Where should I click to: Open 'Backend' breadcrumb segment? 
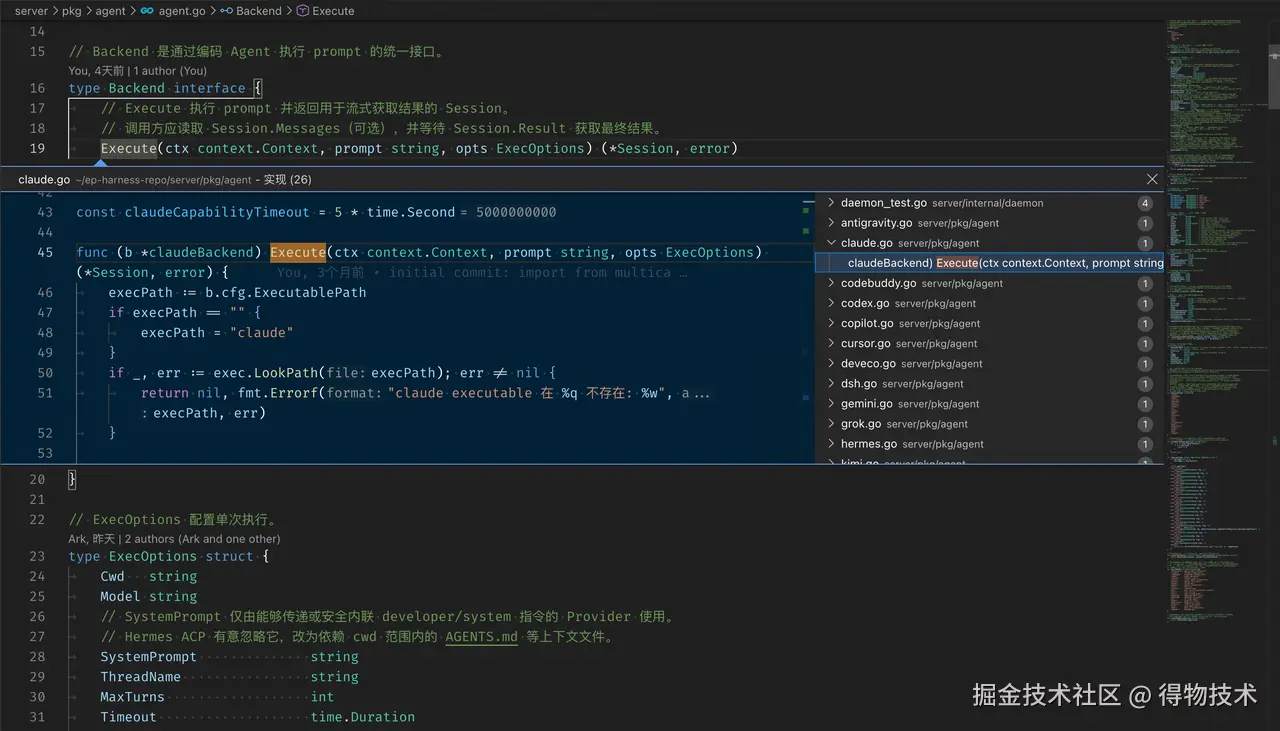[259, 11]
